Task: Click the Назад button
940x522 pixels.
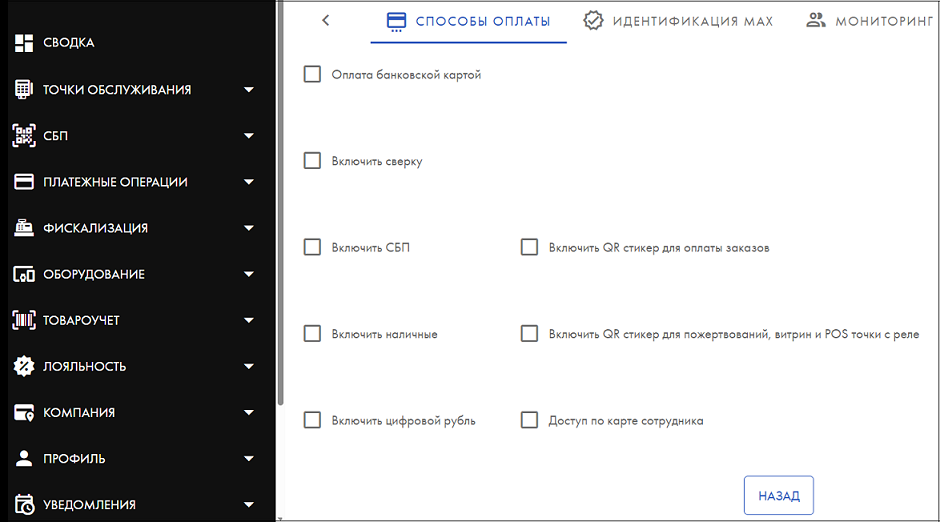Action: click(x=779, y=496)
